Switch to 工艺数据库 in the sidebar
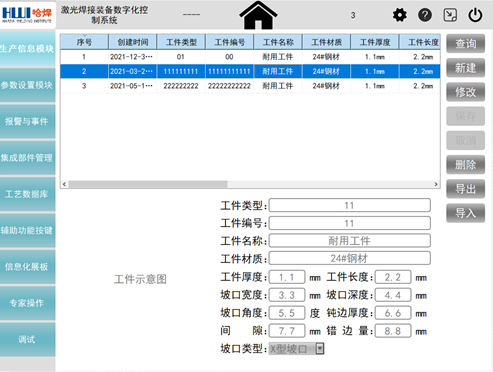The image size is (493, 372). click(x=27, y=194)
